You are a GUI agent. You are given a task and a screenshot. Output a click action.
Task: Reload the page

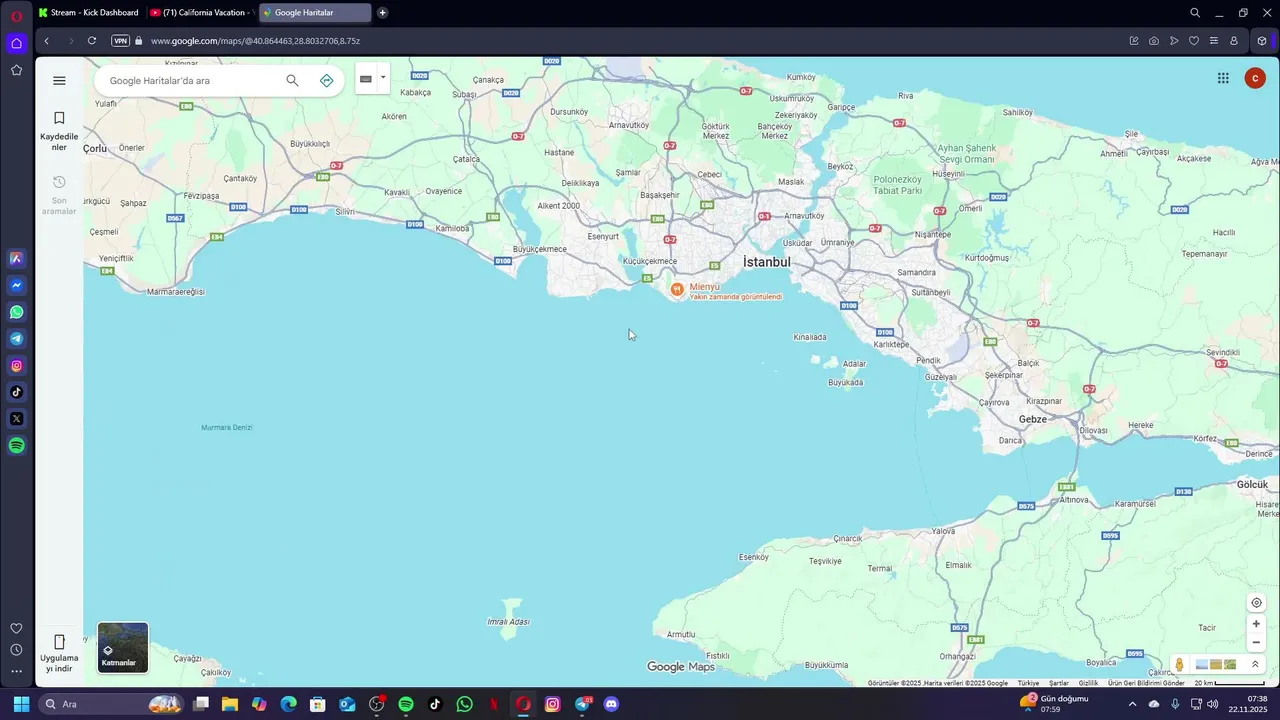[x=92, y=41]
